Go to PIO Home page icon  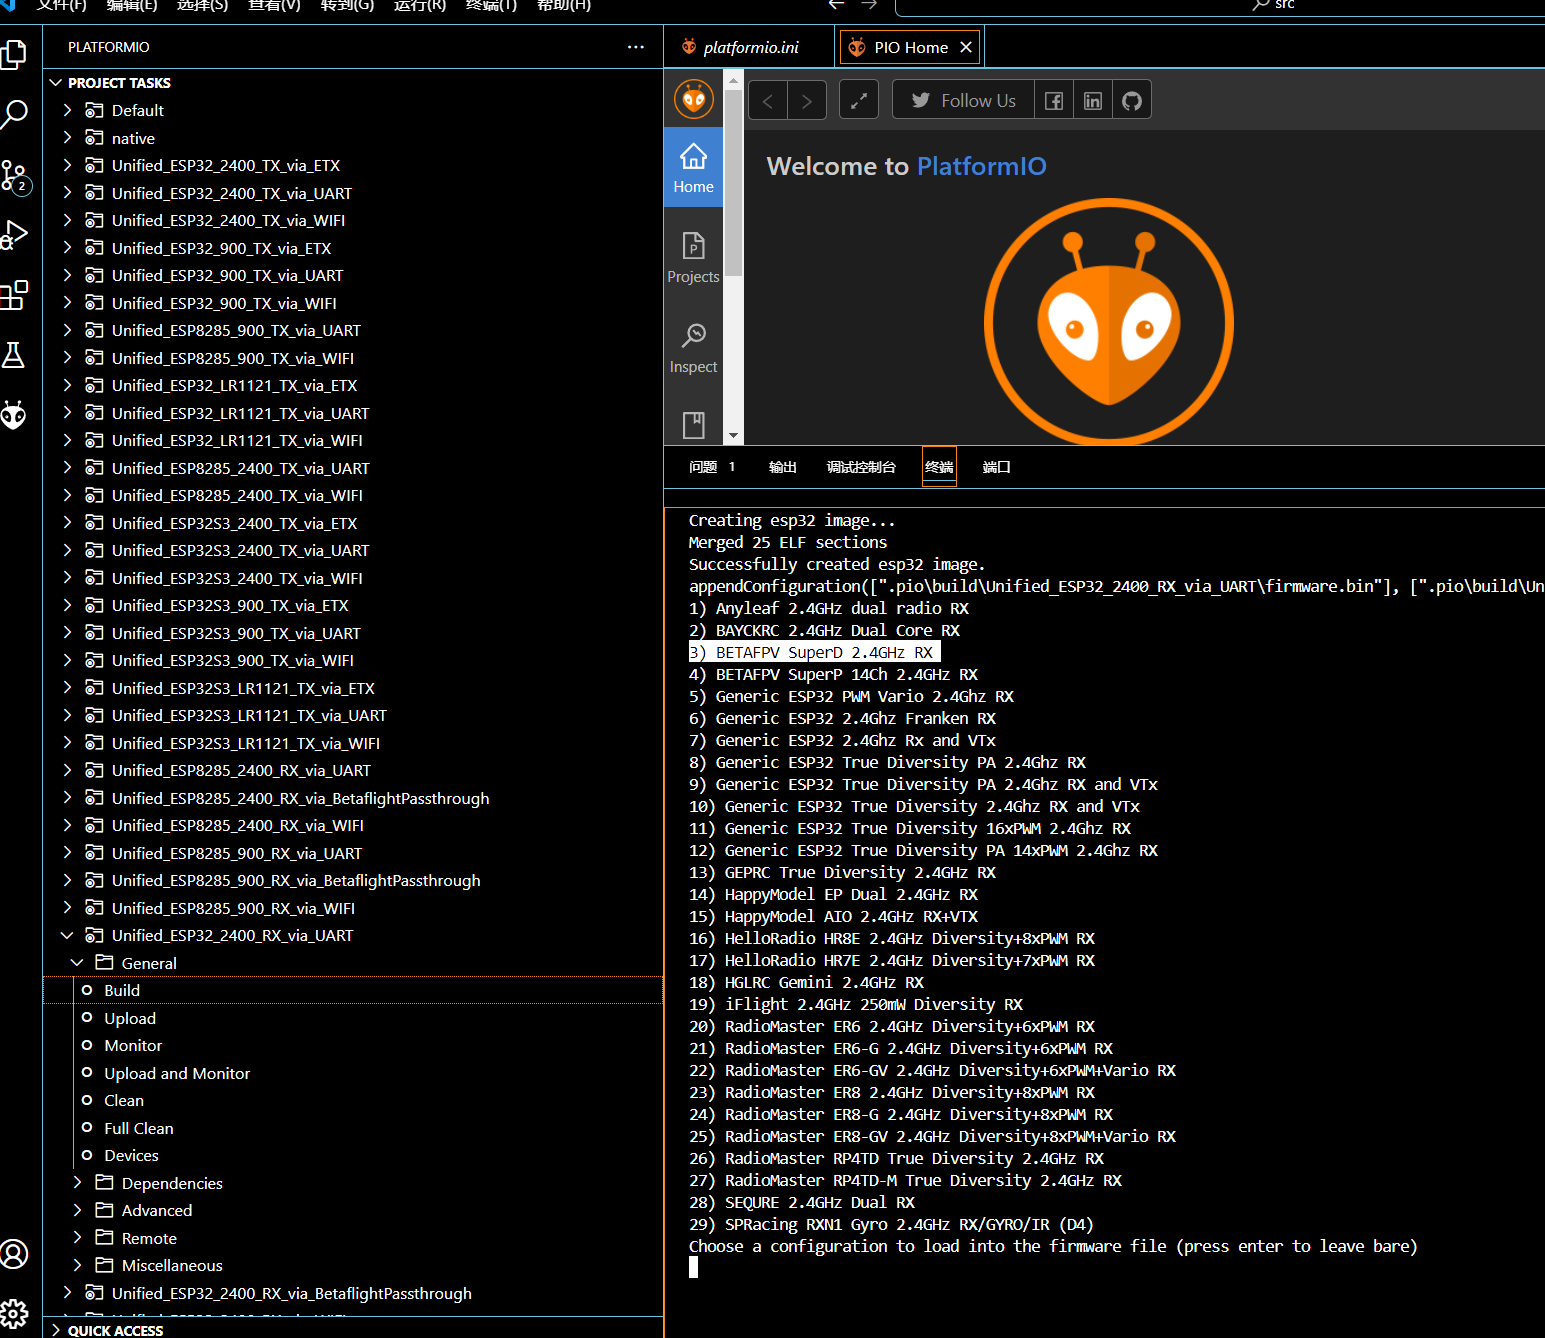coord(693,167)
